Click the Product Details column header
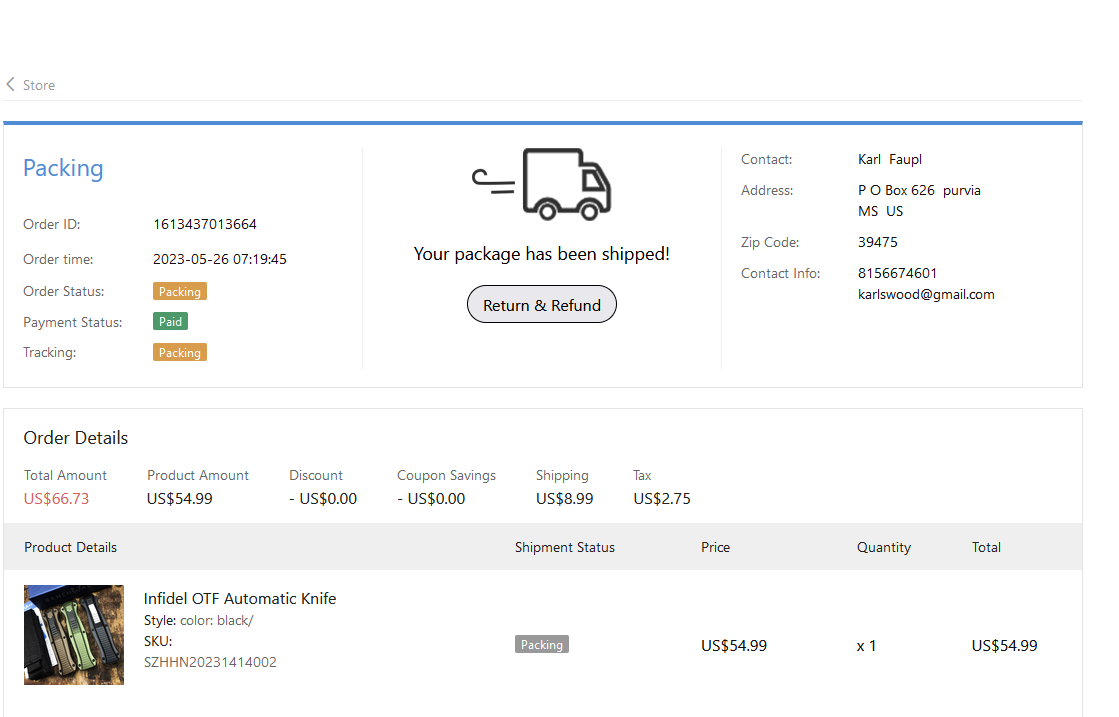The width and height of the screenshot is (1119, 717). [x=71, y=547]
